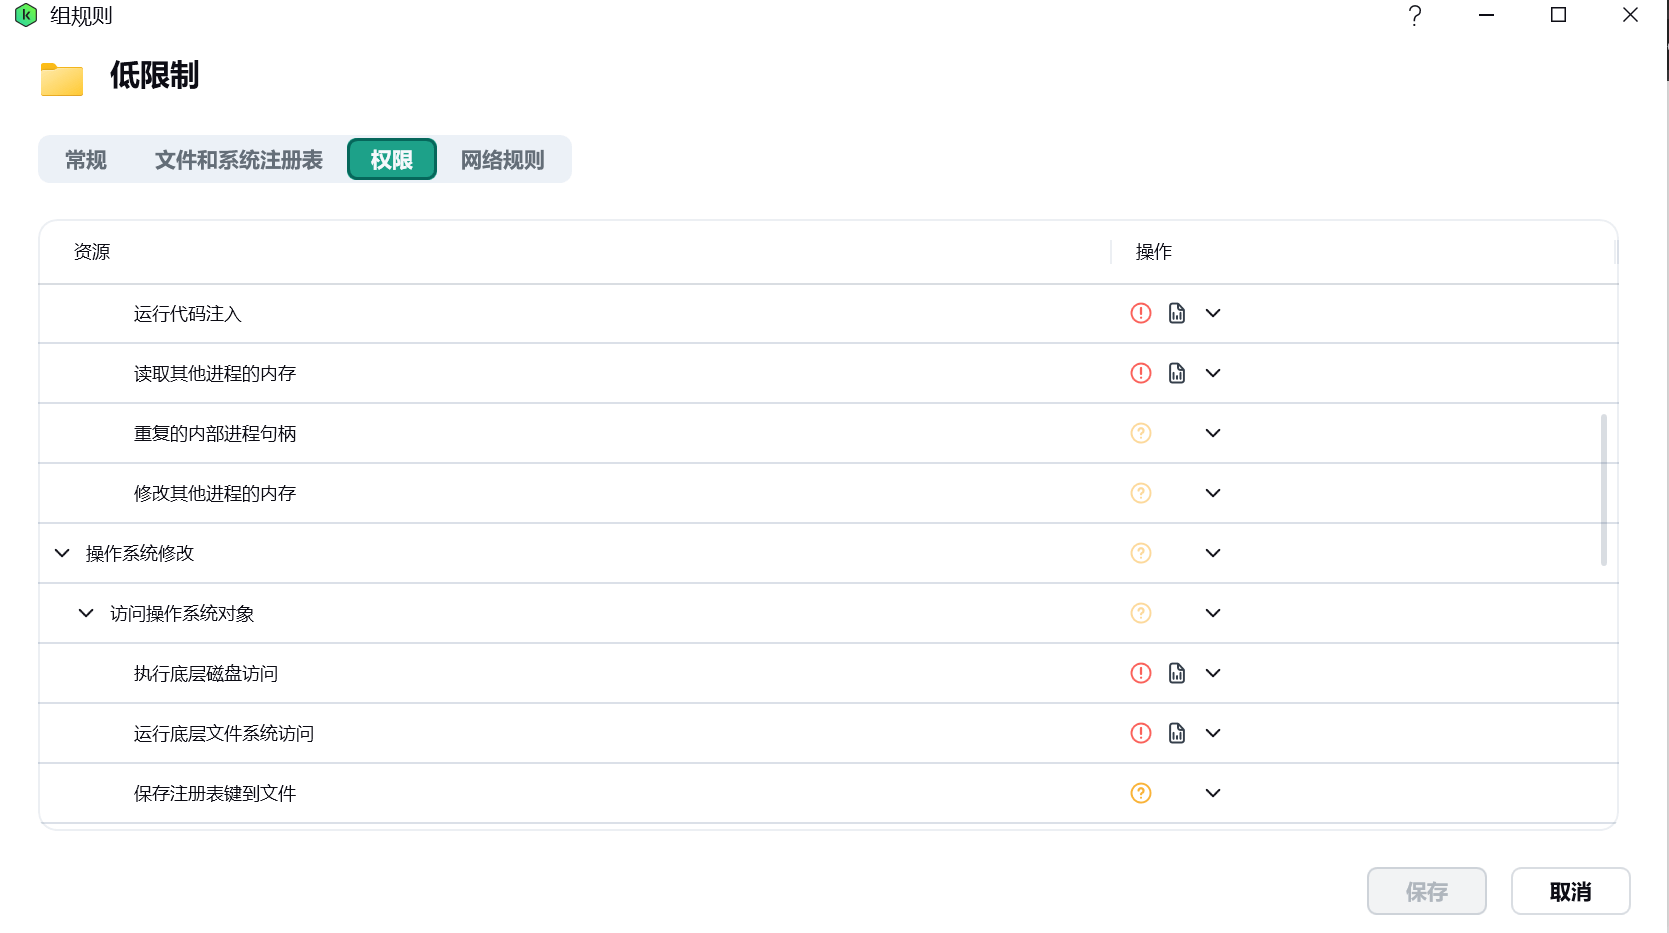
Task: Open the action dropdown for 执行底层磁盘访问
Action: 1213,673
